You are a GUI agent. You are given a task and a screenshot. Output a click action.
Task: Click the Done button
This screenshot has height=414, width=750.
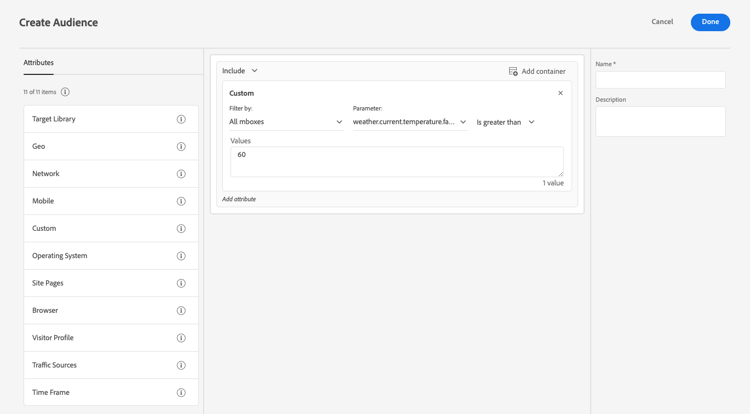pyautogui.click(x=710, y=22)
